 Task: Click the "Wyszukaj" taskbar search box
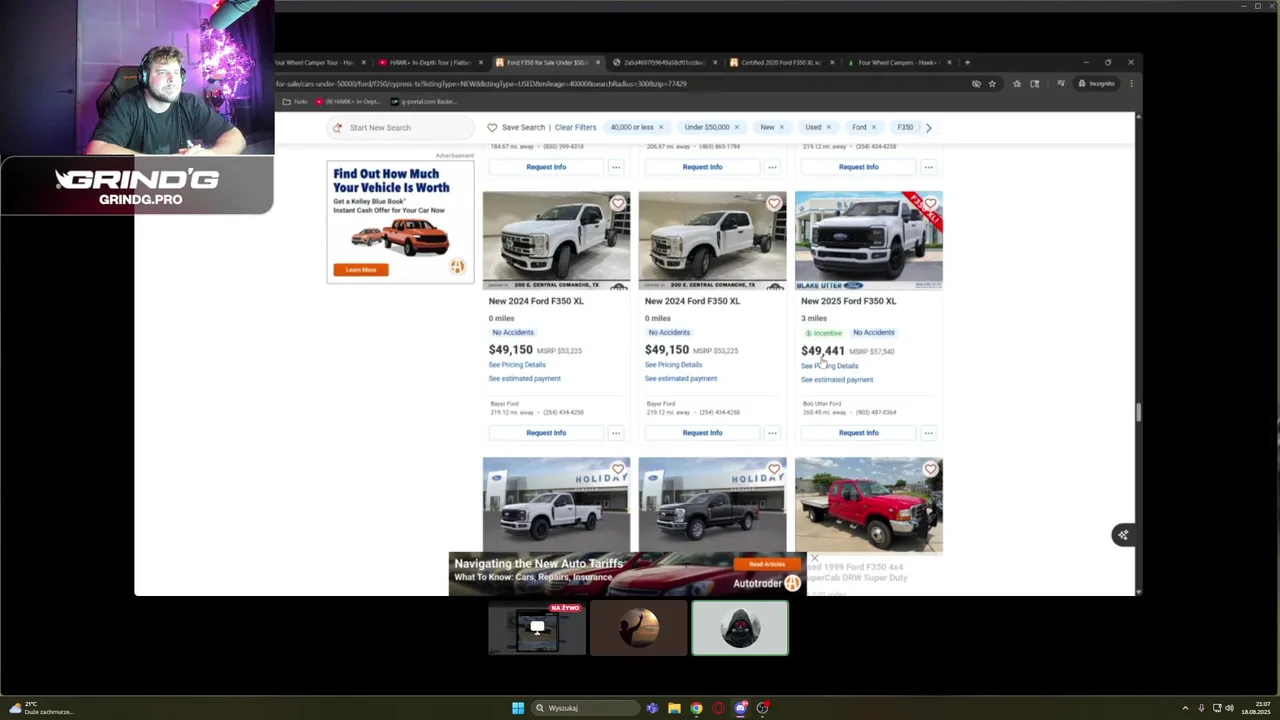coord(587,708)
